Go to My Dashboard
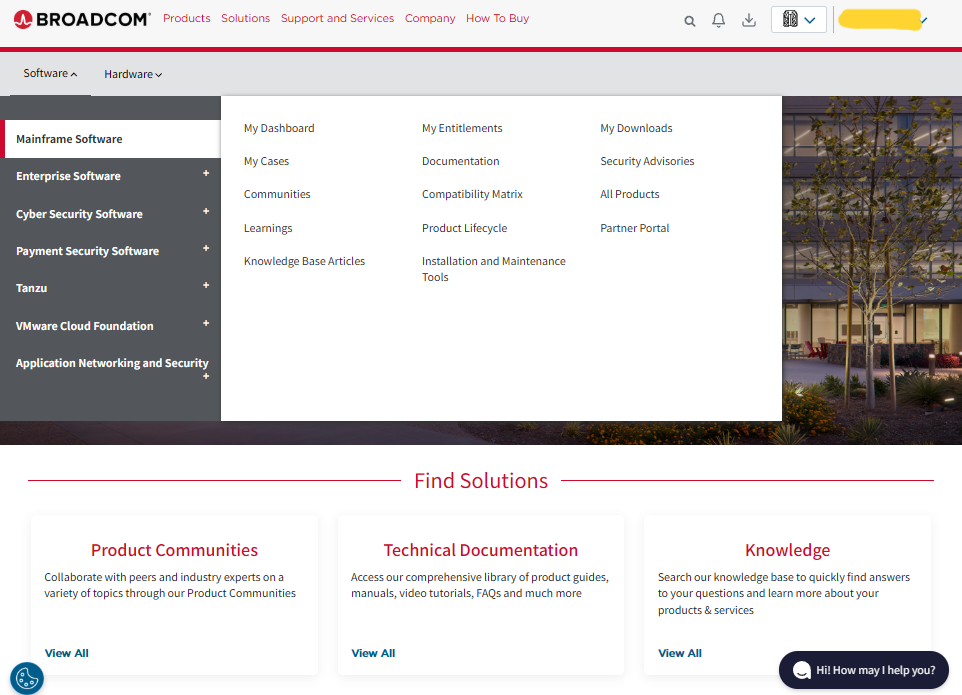Image resolution: width=962 pixels, height=695 pixels. click(279, 128)
